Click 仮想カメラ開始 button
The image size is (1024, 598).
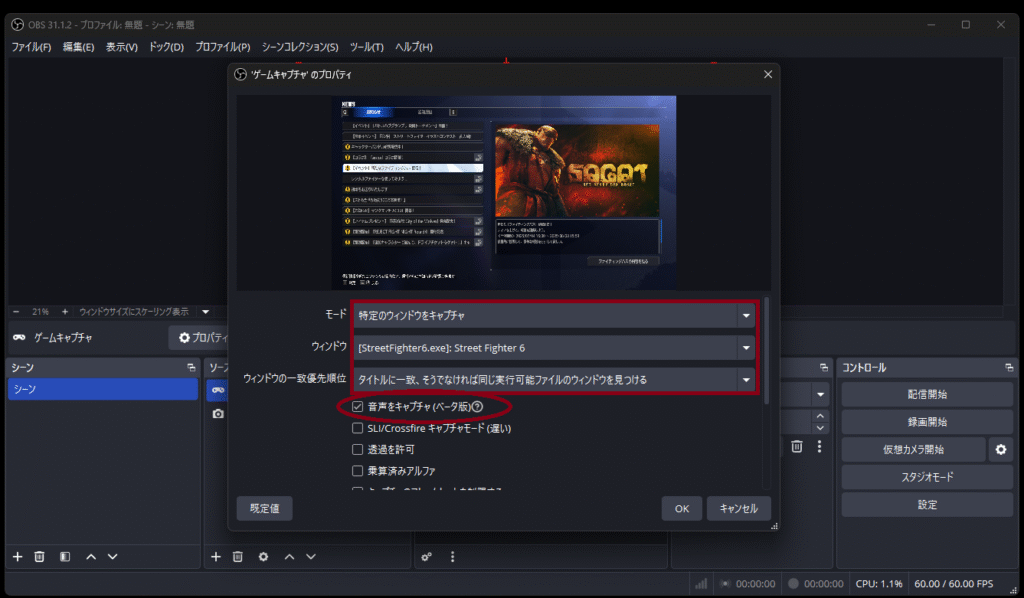(x=913, y=449)
